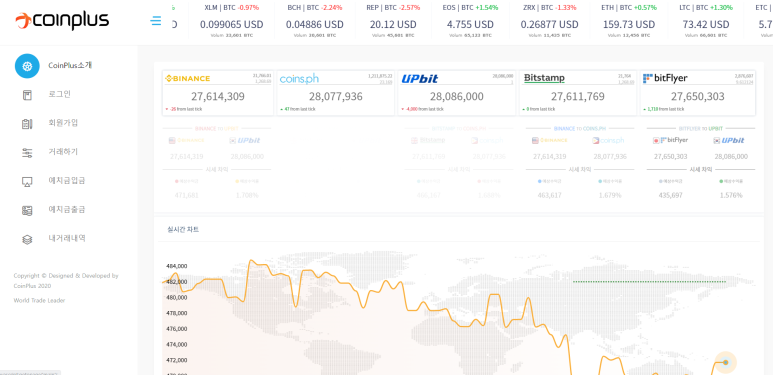
Task: Click the UPbit logo in the top card
Action: tap(420, 78)
